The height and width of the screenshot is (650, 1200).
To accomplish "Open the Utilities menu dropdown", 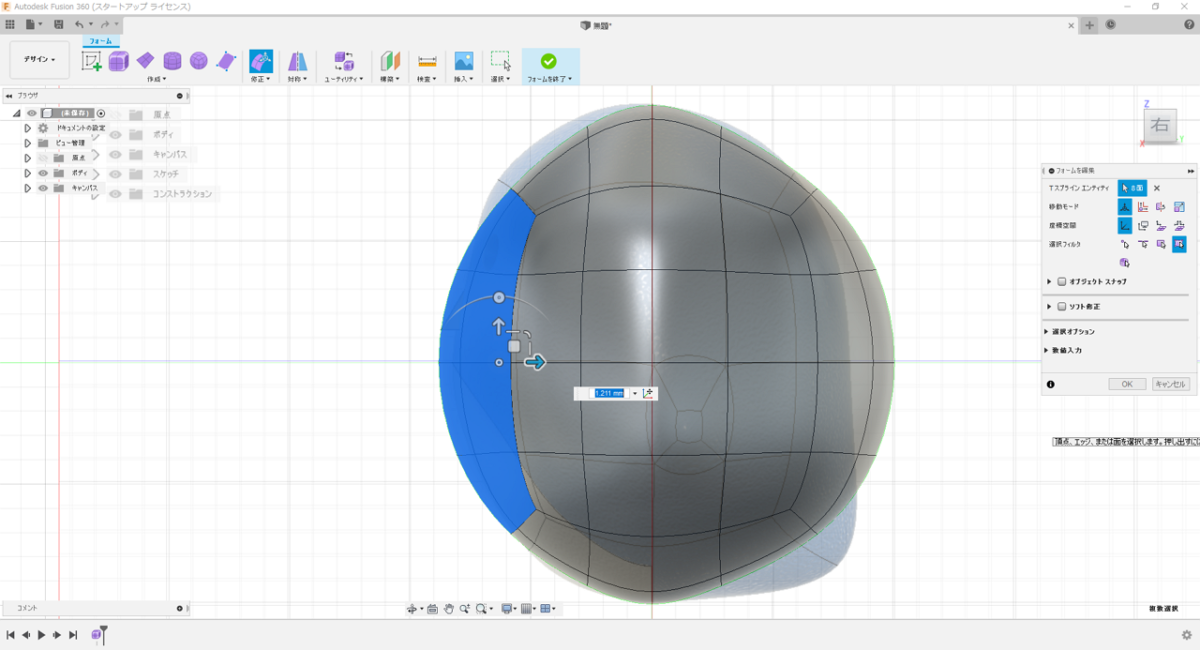I will pos(343,78).
